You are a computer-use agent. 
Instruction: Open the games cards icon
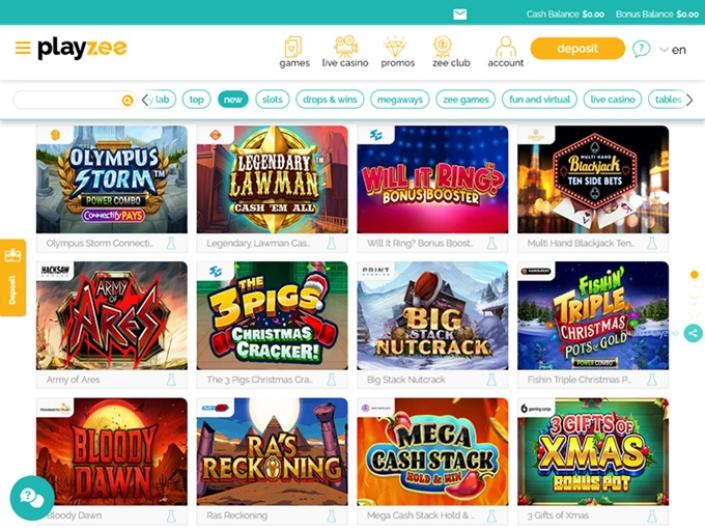coord(294,46)
